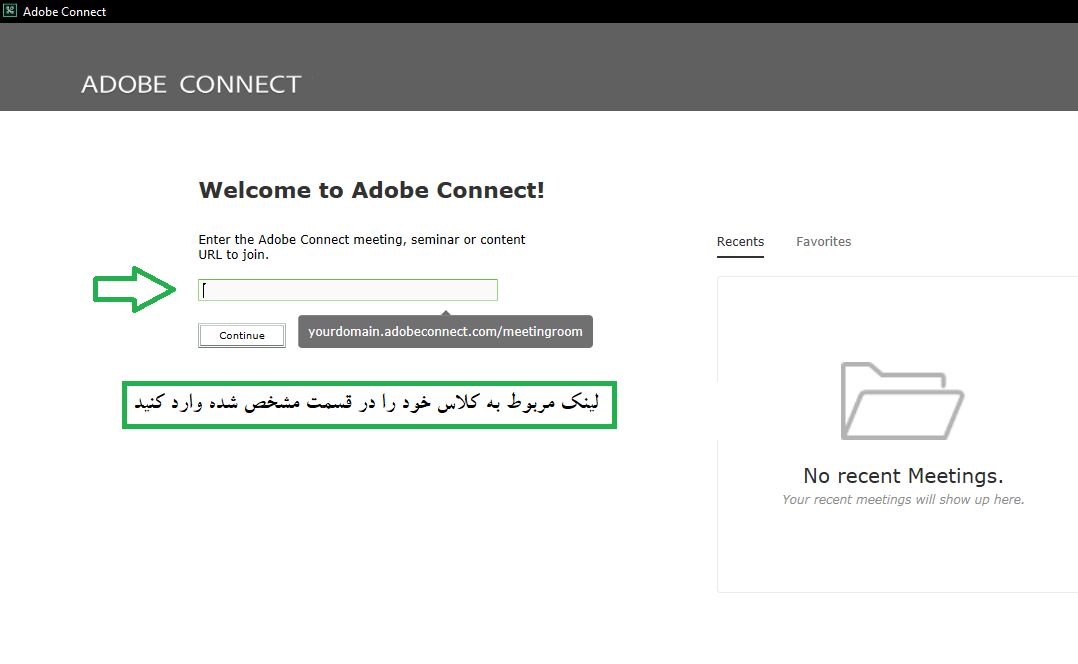Click the 'Enter the Adobe Connect meeting' instruction text
The height and width of the screenshot is (664, 1078).
[x=362, y=247]
